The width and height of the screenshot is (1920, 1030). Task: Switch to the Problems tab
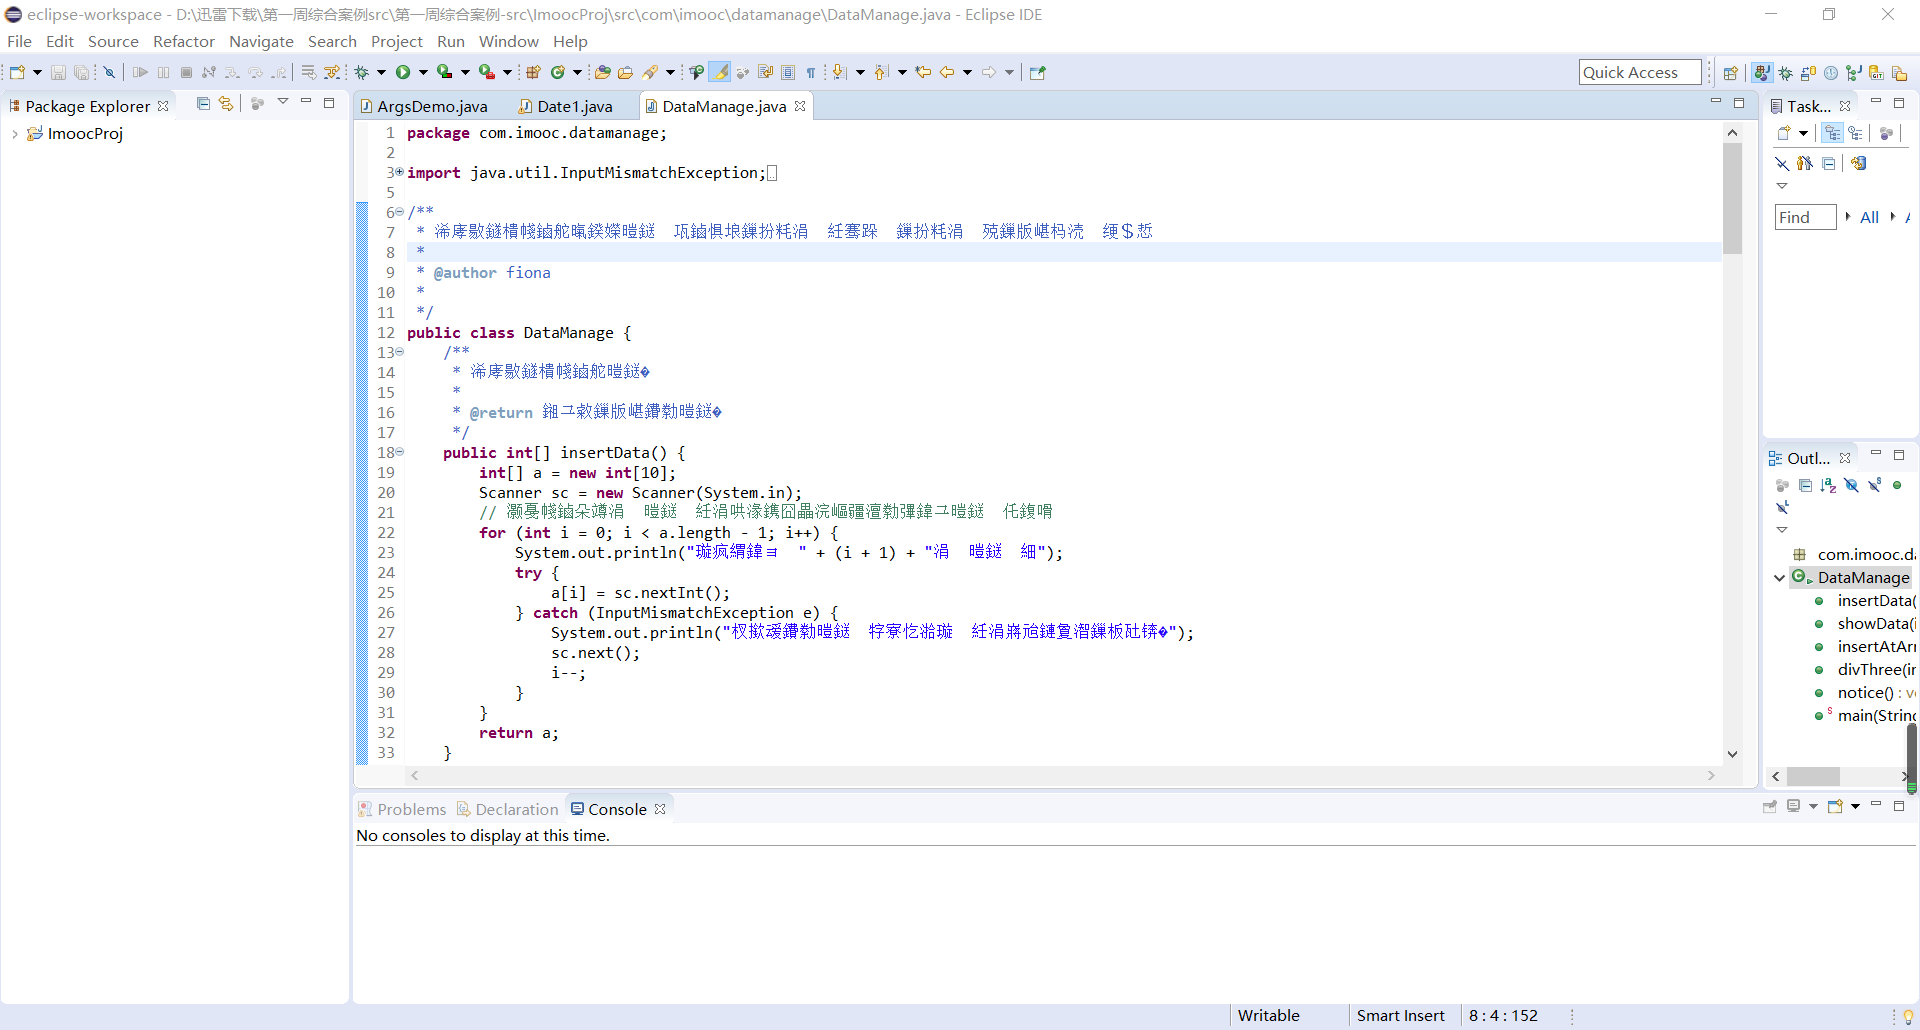[403, 809]
